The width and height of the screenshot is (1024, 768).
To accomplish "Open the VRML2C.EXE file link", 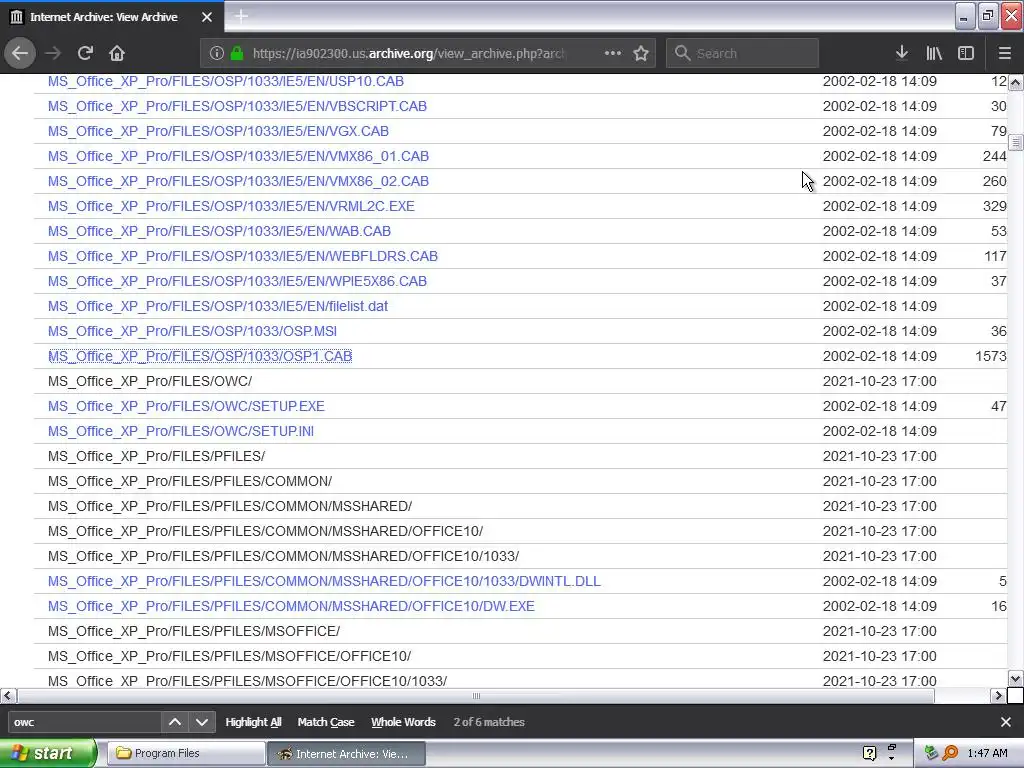I will point(231,206).
